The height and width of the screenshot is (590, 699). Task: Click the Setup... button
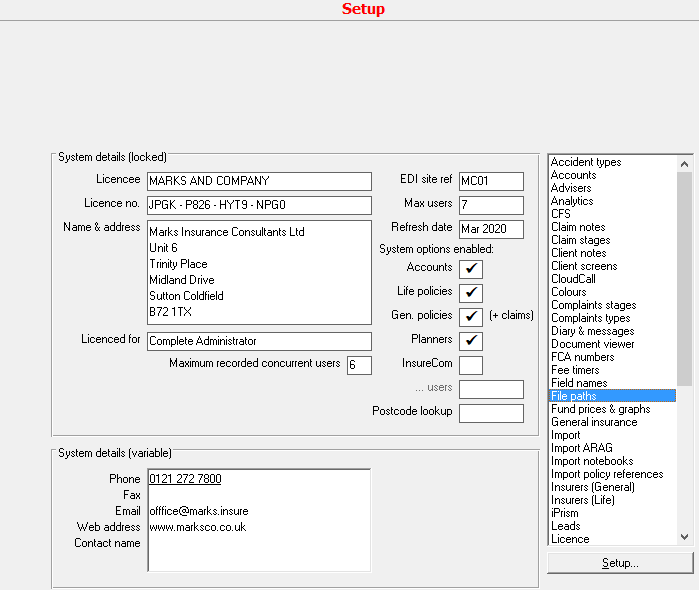[620, 563]
